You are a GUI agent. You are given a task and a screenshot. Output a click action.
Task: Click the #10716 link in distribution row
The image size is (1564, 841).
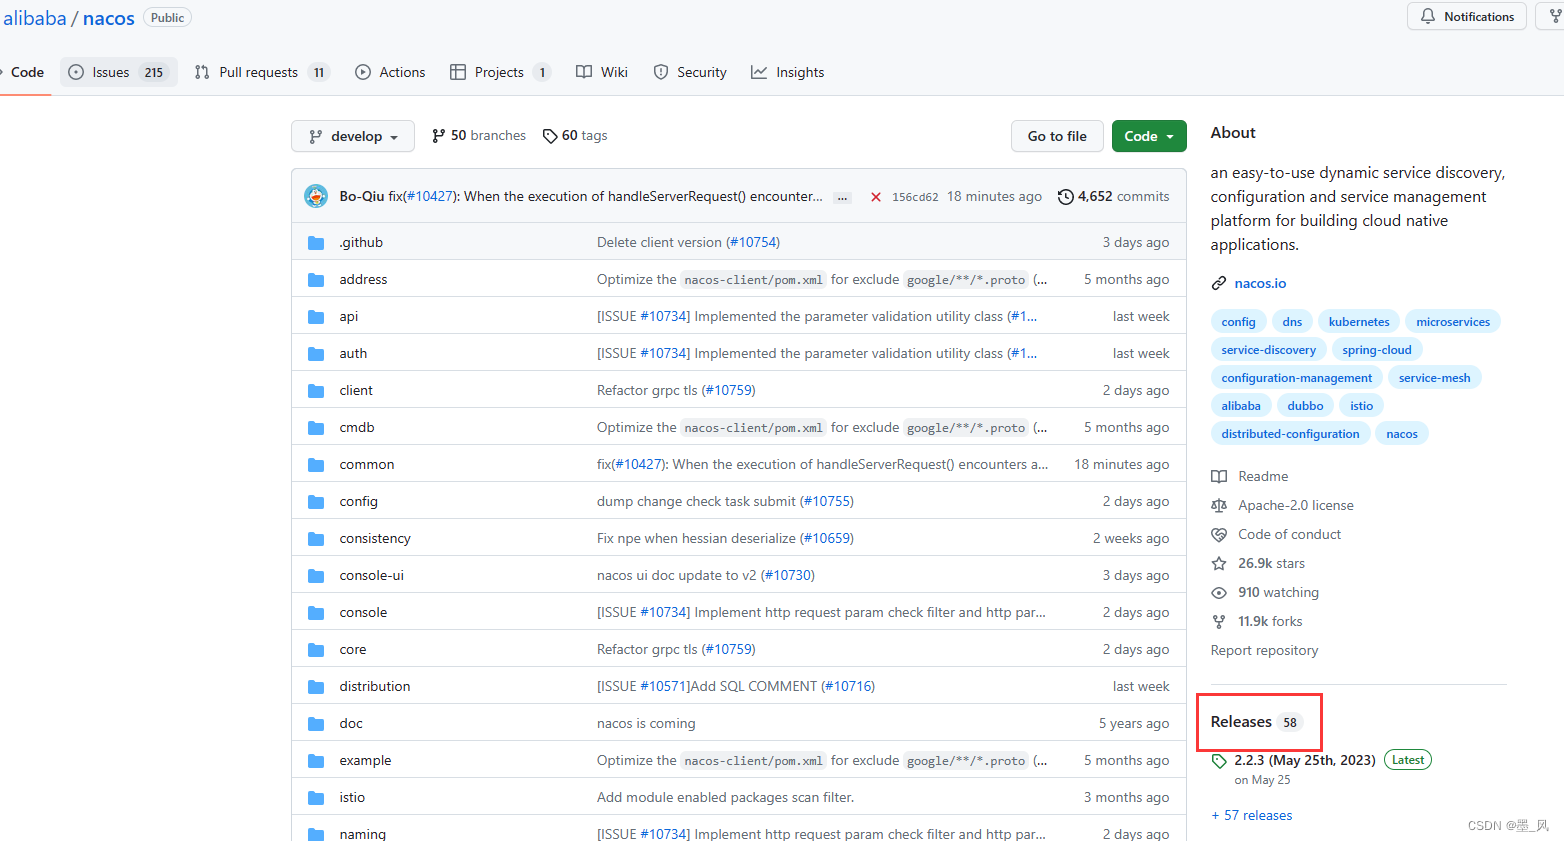click(x=848, y=687)
